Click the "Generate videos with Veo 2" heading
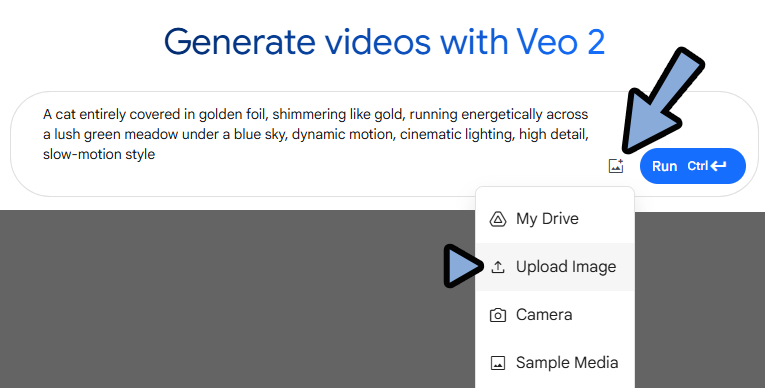Viewport: 765px width, 388px height. point(384,42)
